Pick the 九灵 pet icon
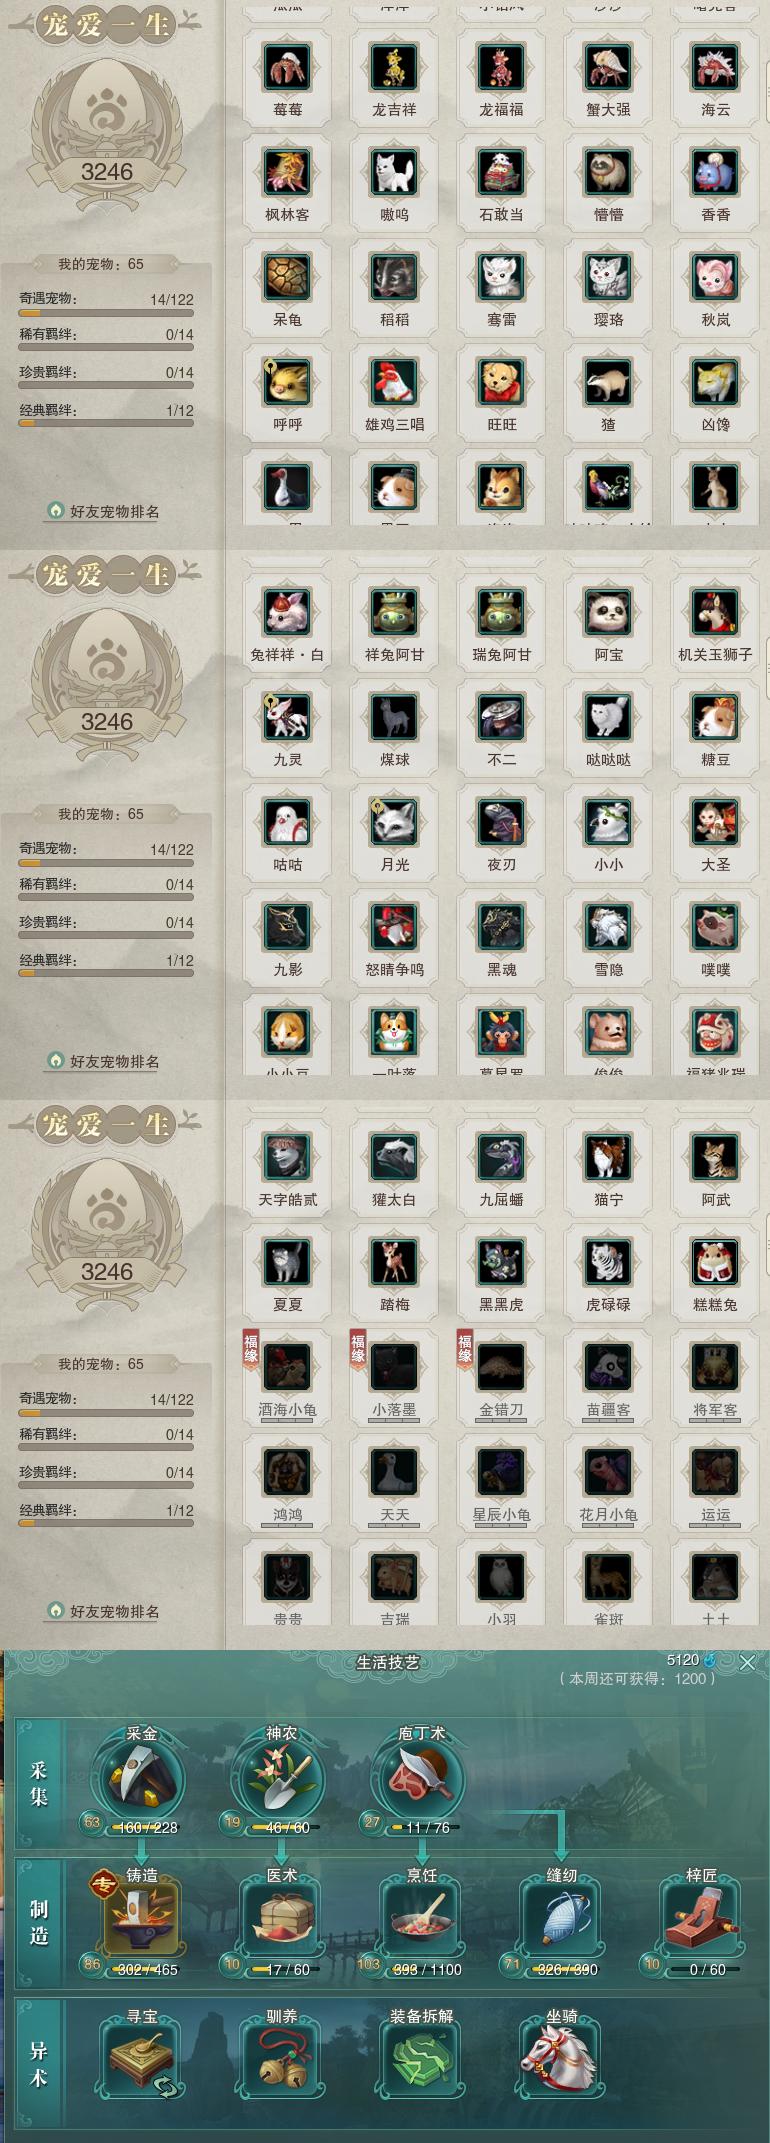This screenshot has height=2143, width=770. click(287, 717)
